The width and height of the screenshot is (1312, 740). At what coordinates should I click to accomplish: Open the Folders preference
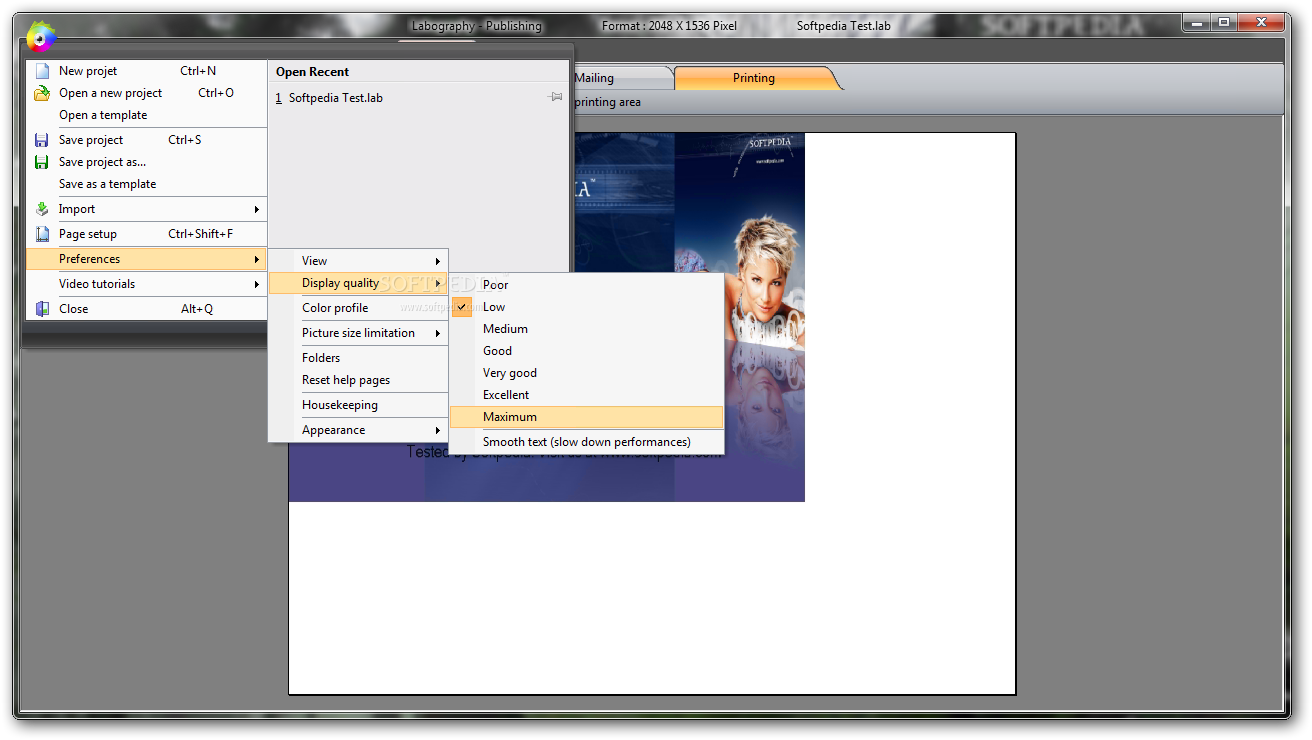358,358
